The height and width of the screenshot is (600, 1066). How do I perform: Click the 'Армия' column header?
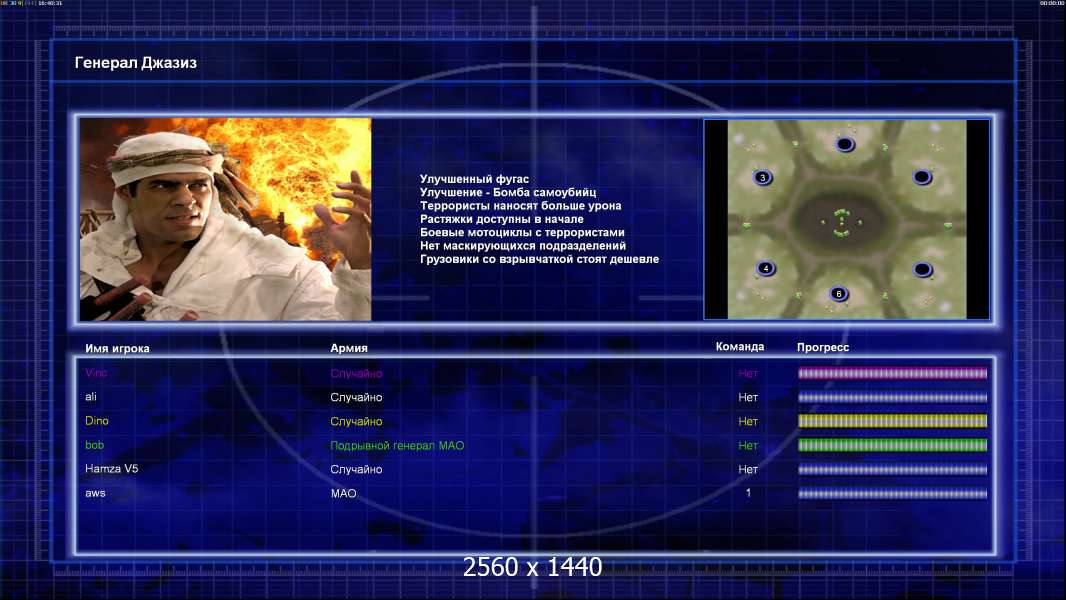click(x=349, y=348)
